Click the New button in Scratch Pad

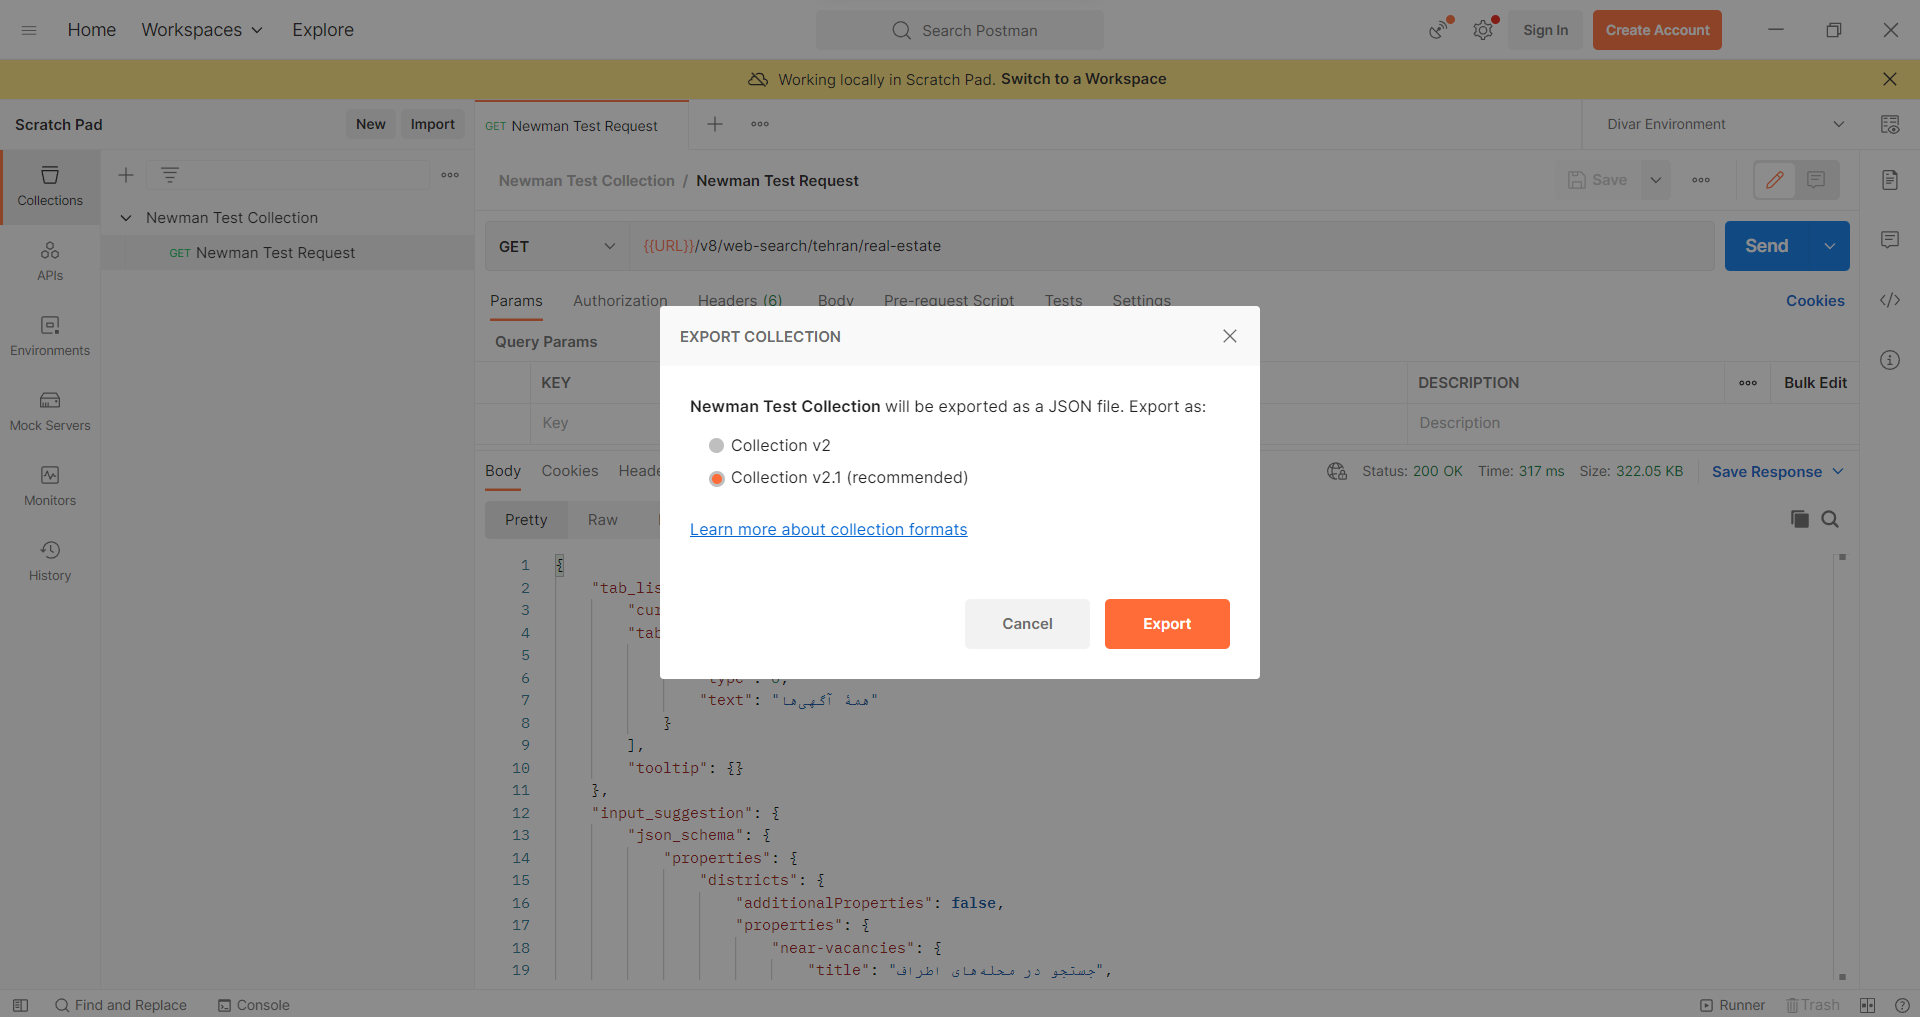pyautogui.click(x=371, y=124)
